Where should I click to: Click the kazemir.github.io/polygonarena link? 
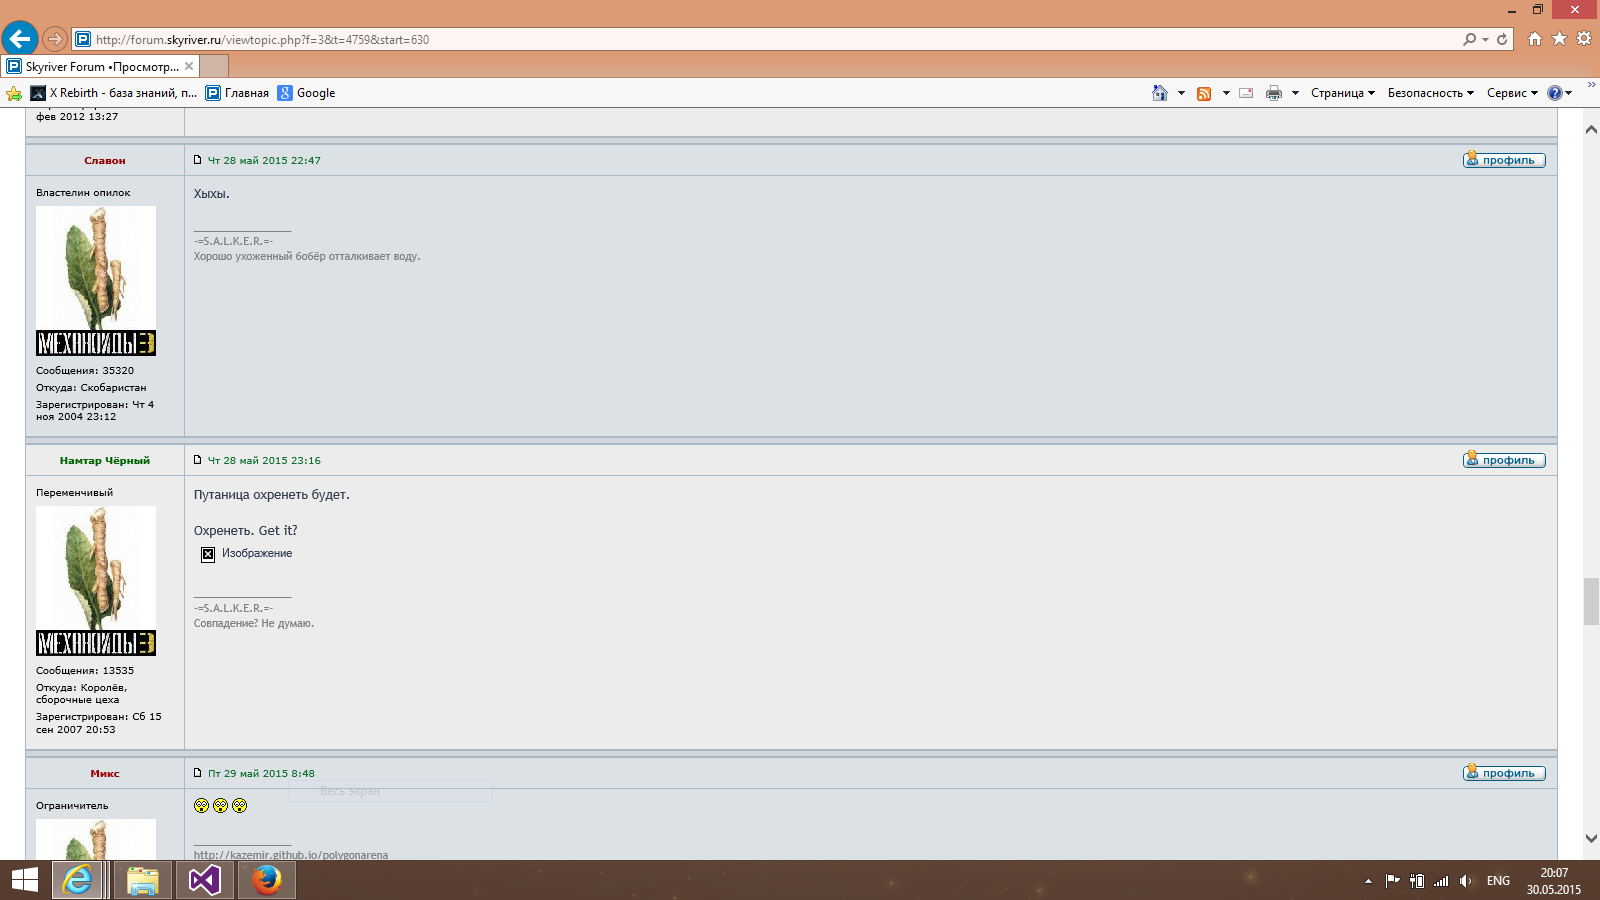tap(291, 855)
